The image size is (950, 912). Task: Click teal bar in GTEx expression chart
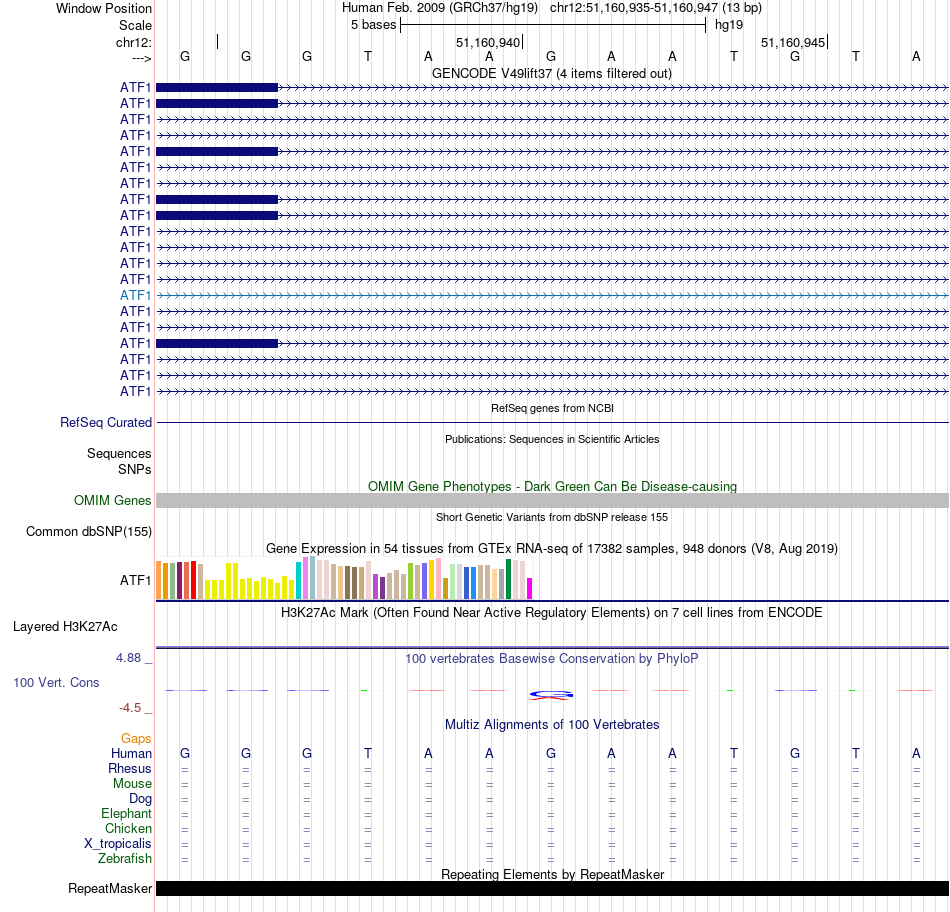point(298,581)
